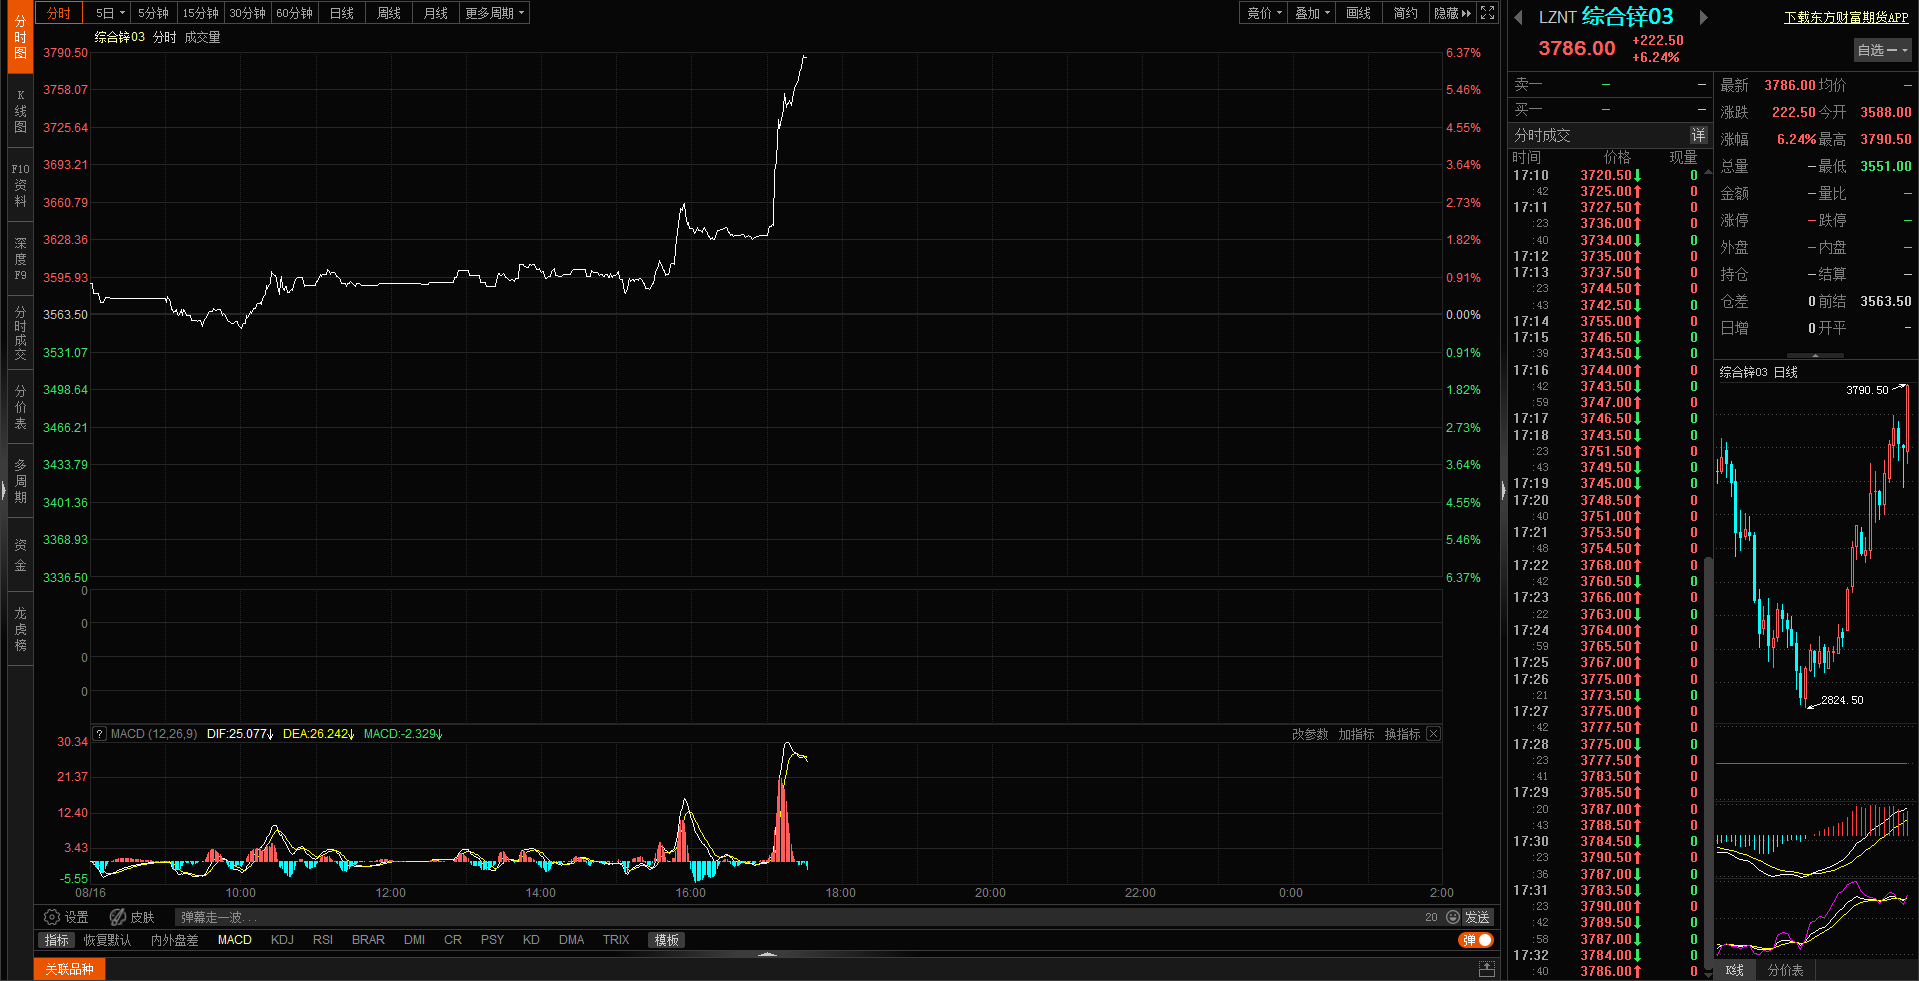Click pop-out icon at bottom right of chart
Screen dimensions: 1919x981
coord(1487,969)
